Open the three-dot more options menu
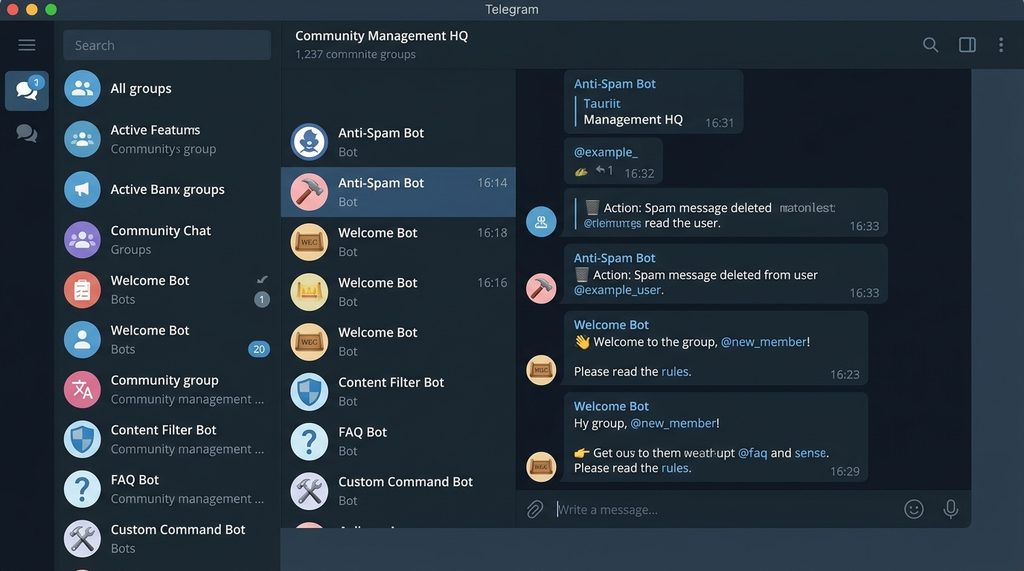 1001,45
